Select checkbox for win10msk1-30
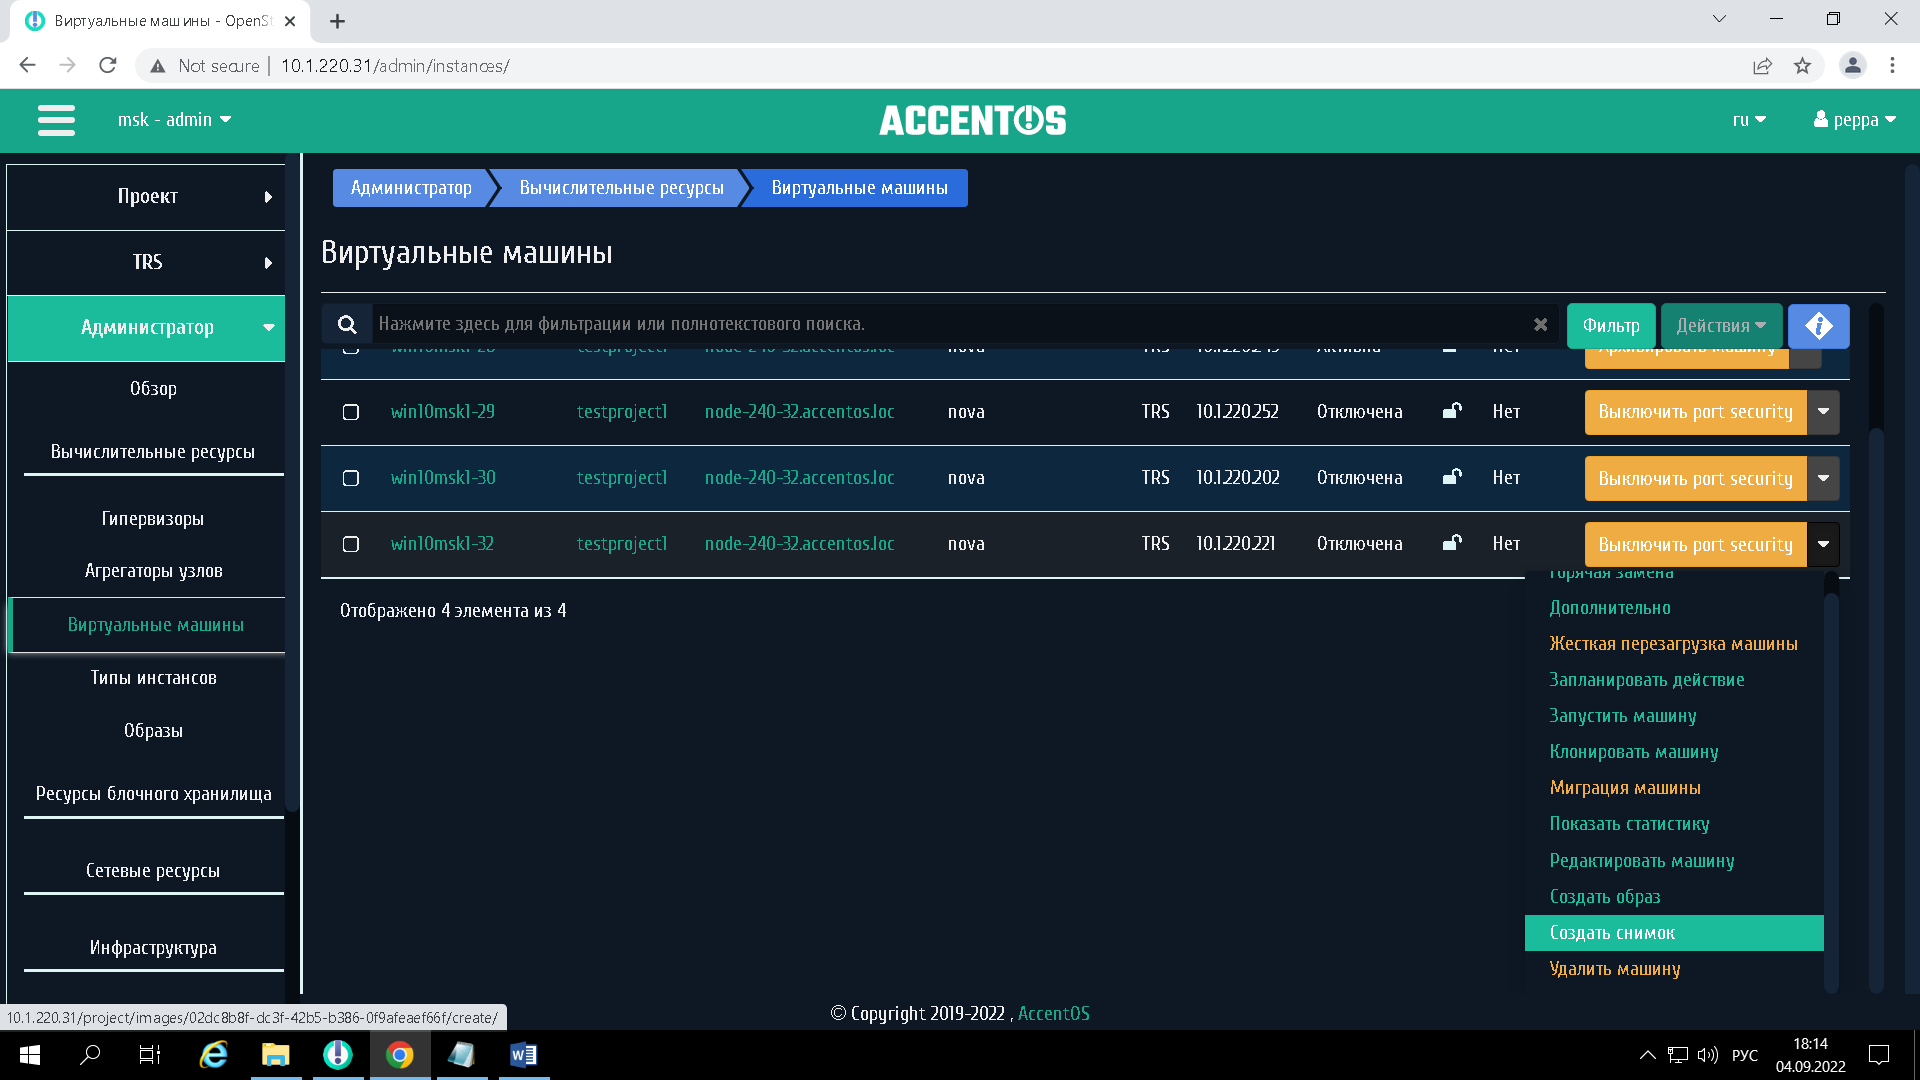Image resolution: width=1920 pixels, height=1080 pixels. click(351, 478)
